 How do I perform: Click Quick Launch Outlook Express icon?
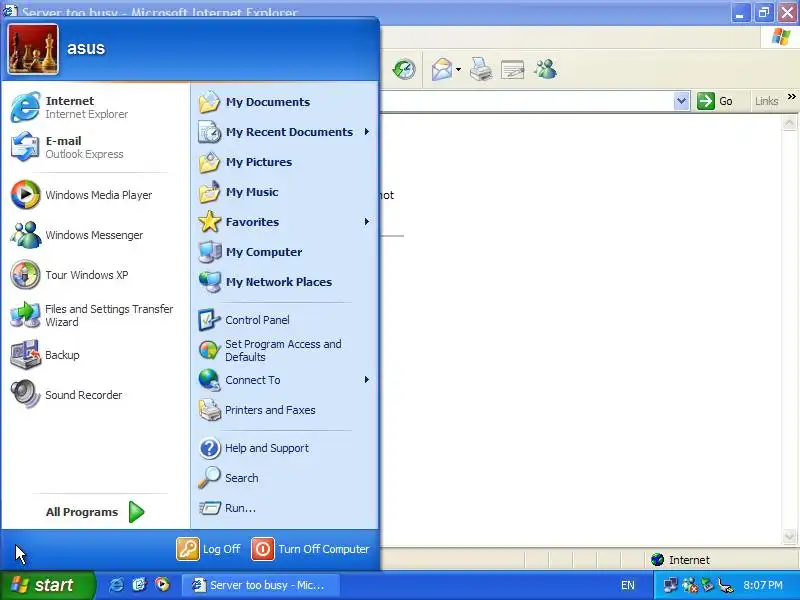click(139, 585)
